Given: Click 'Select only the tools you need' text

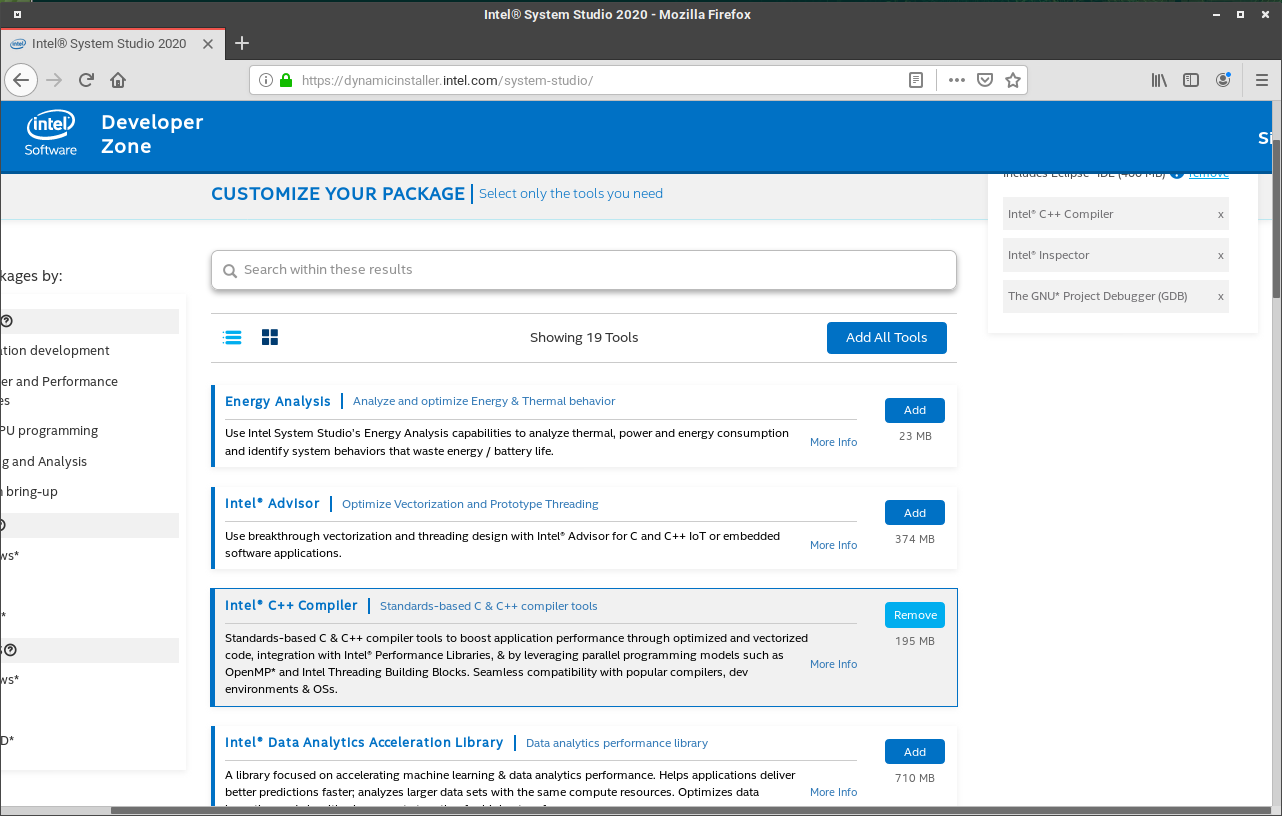Looking at the screenshot, I should click(x=571, y=194).
